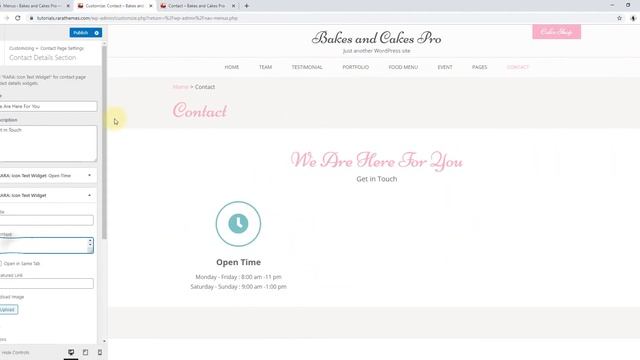
Task: Click the We Are Here For You heading
Action: pos(377,160)
